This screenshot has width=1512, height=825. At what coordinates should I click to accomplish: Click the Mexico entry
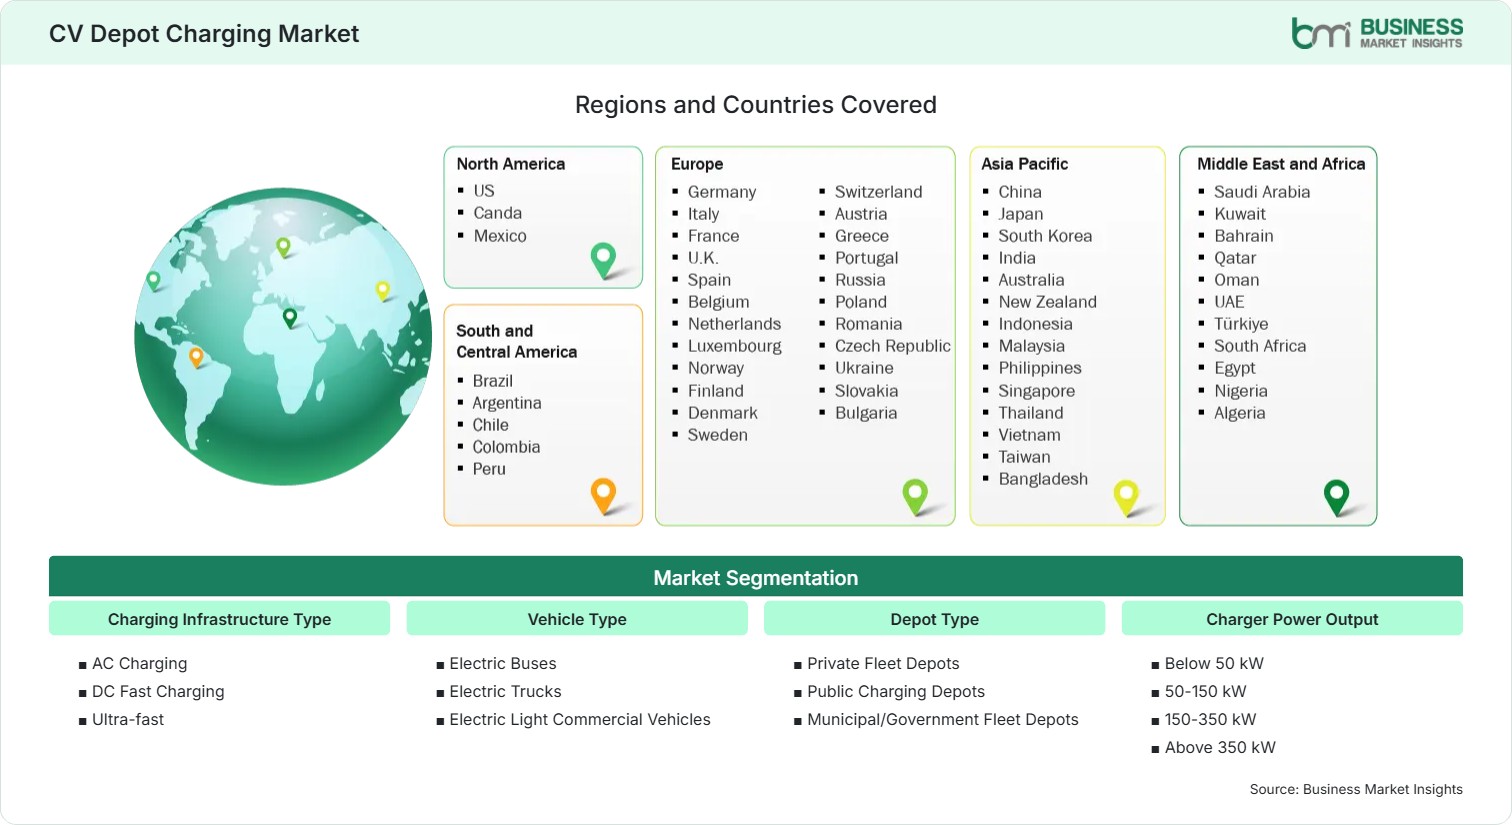point(500,236)
